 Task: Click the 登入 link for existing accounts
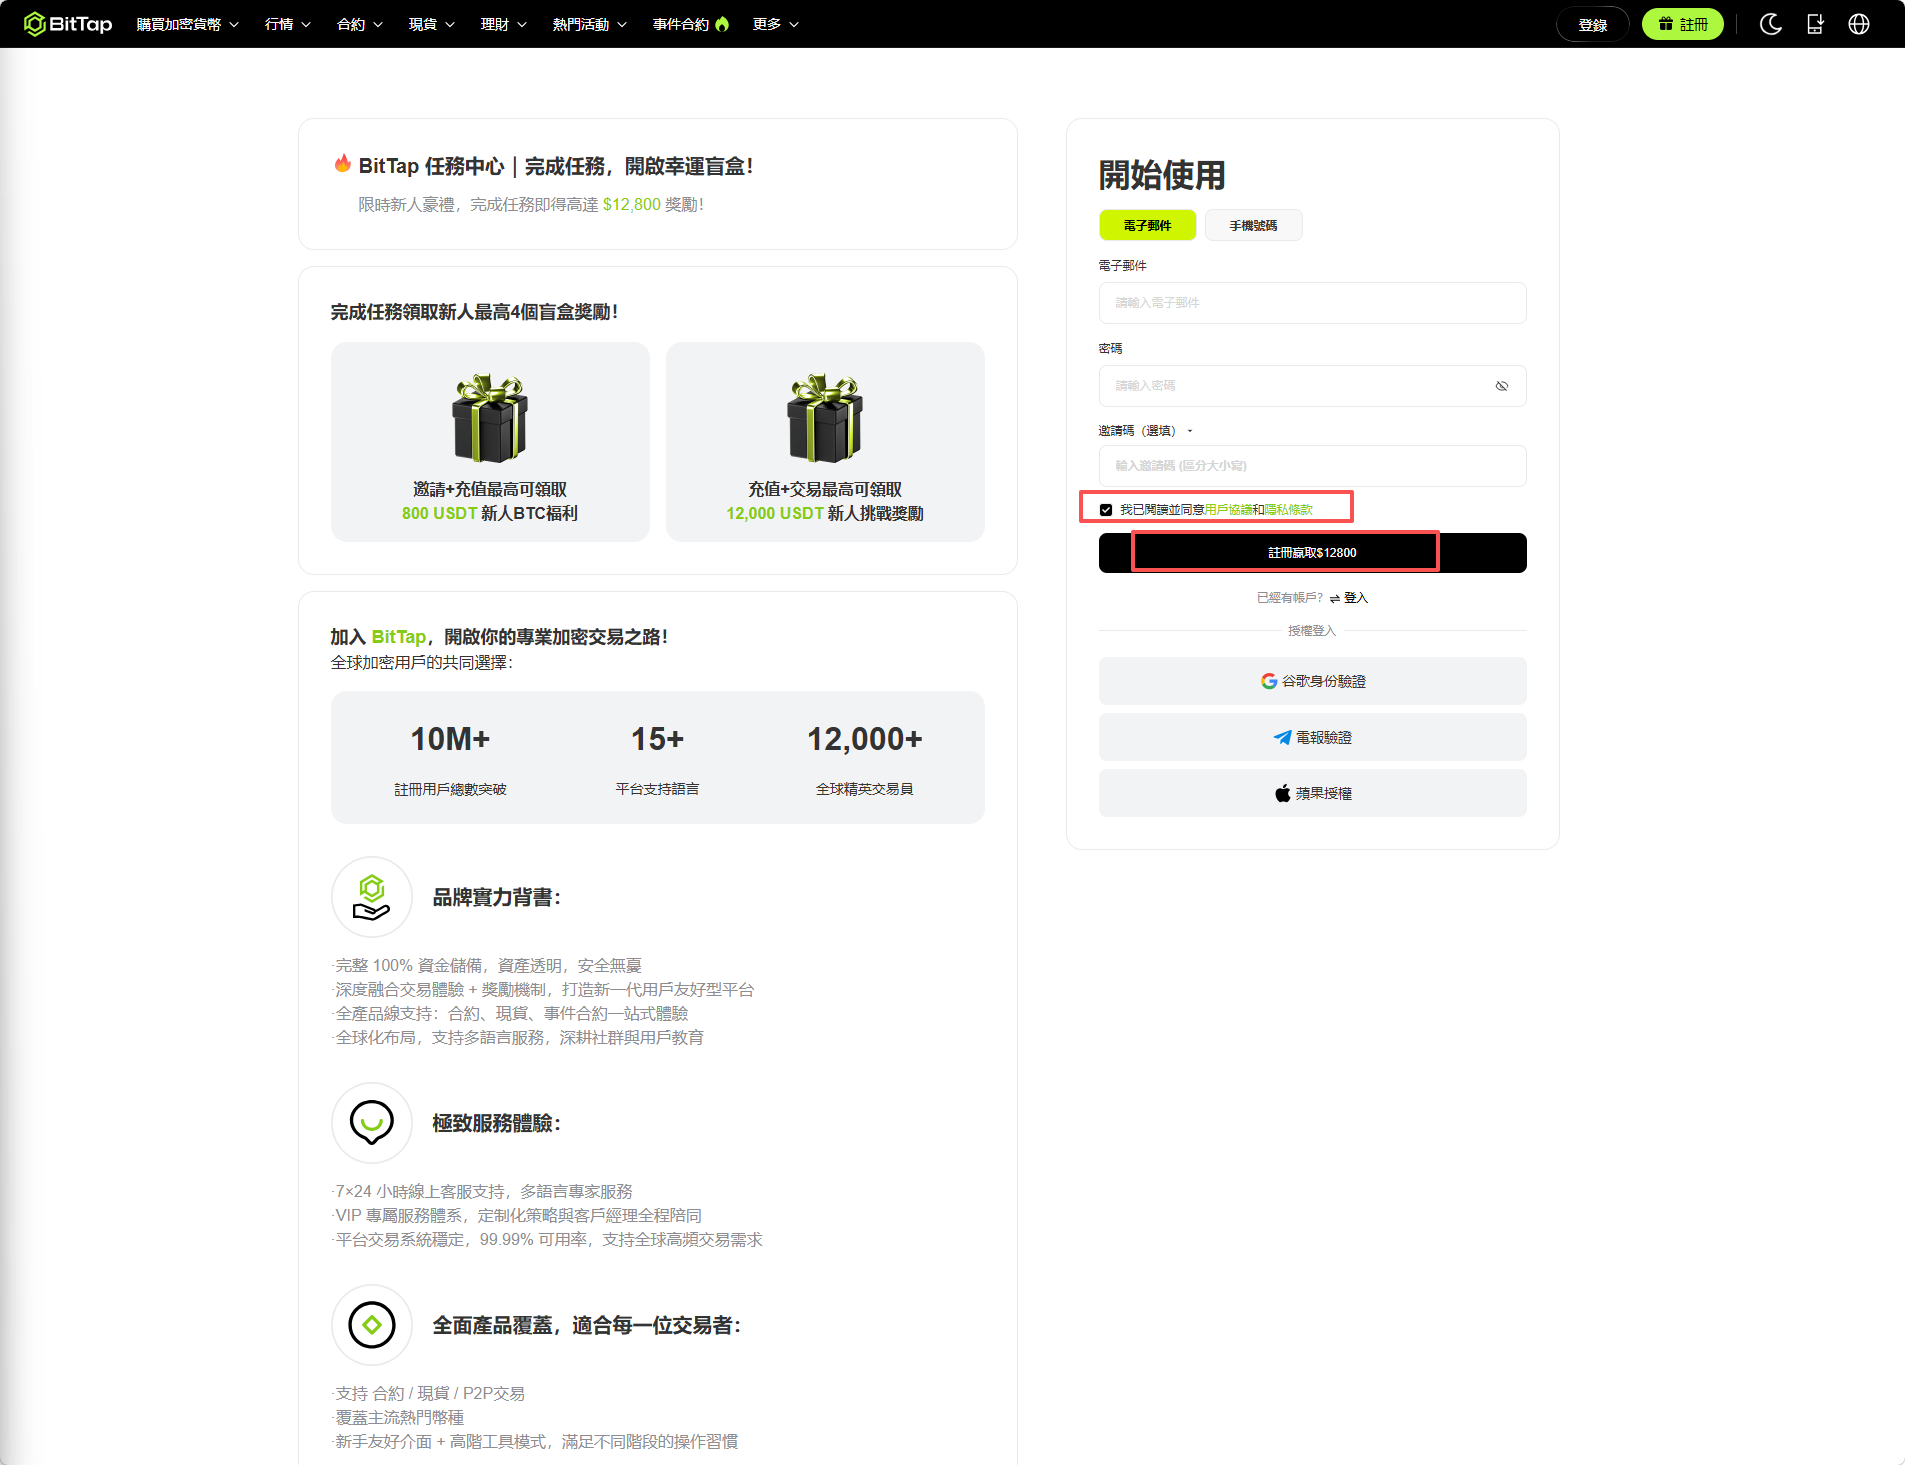point(1355,598)
